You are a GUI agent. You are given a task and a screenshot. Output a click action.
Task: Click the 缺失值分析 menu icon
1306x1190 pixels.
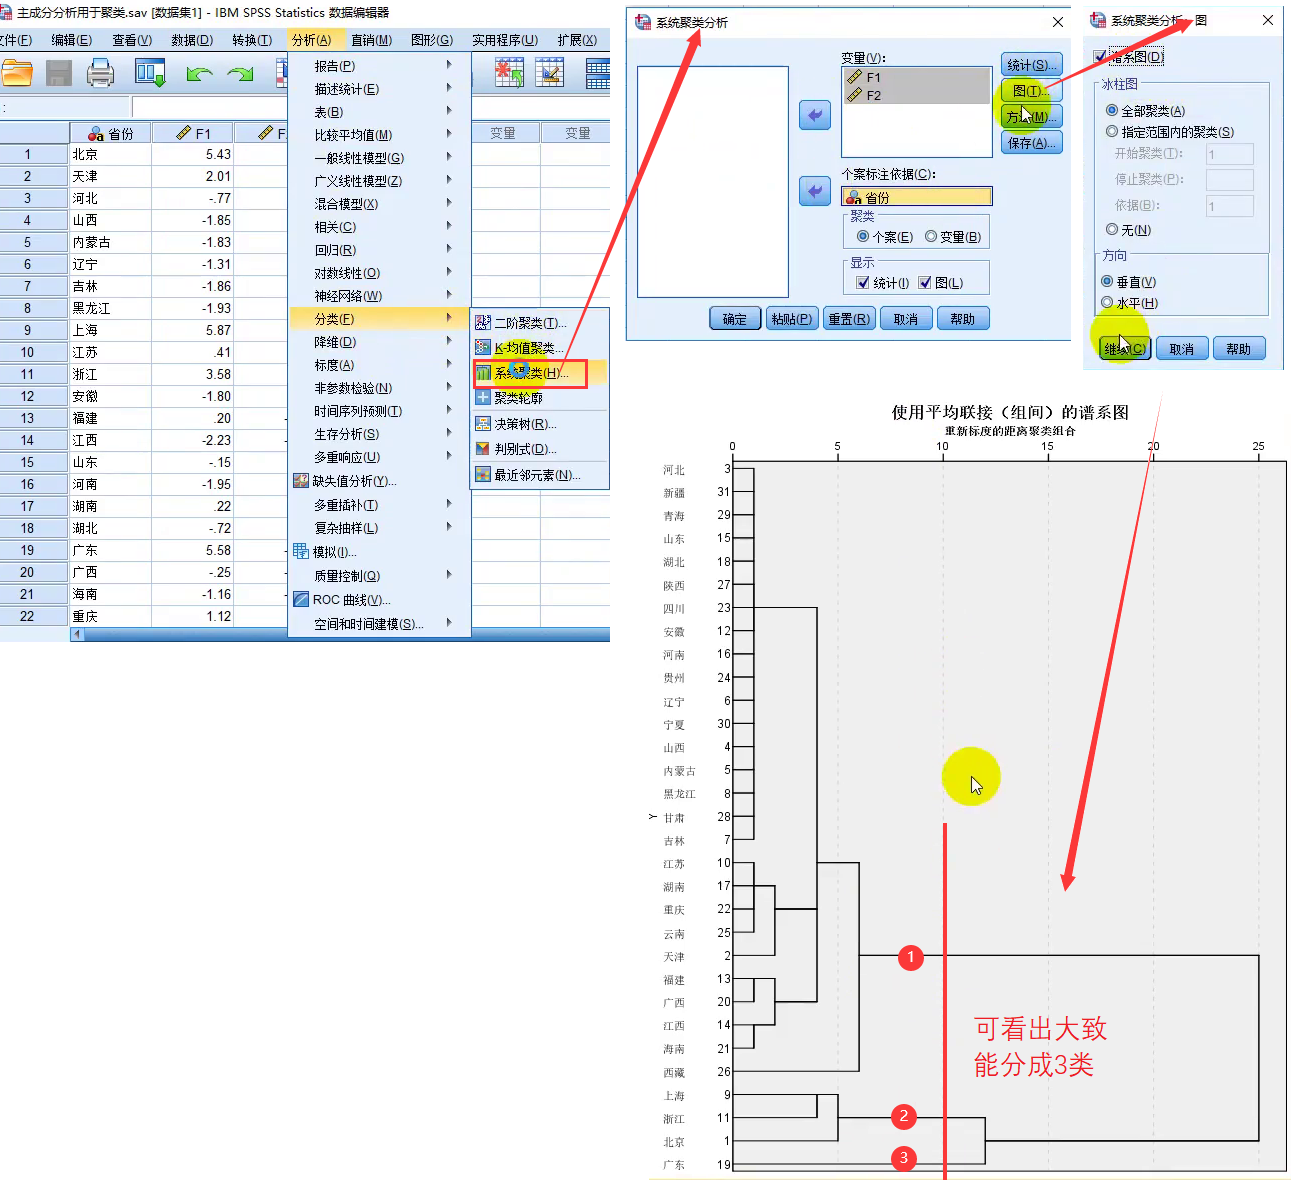pyautogui.click(x=300, y=481)
